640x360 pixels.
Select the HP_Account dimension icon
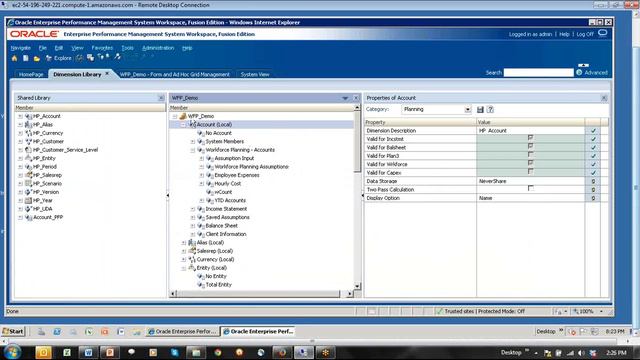click(x=28, y=116)
